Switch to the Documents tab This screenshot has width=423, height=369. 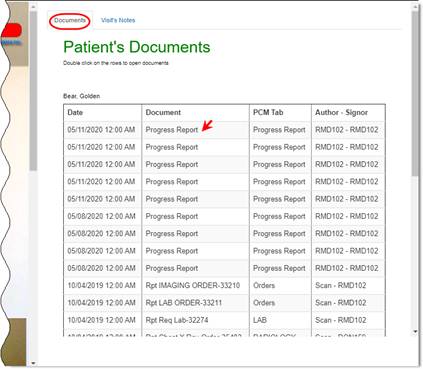pyautogui.click(x=70, y=20)
